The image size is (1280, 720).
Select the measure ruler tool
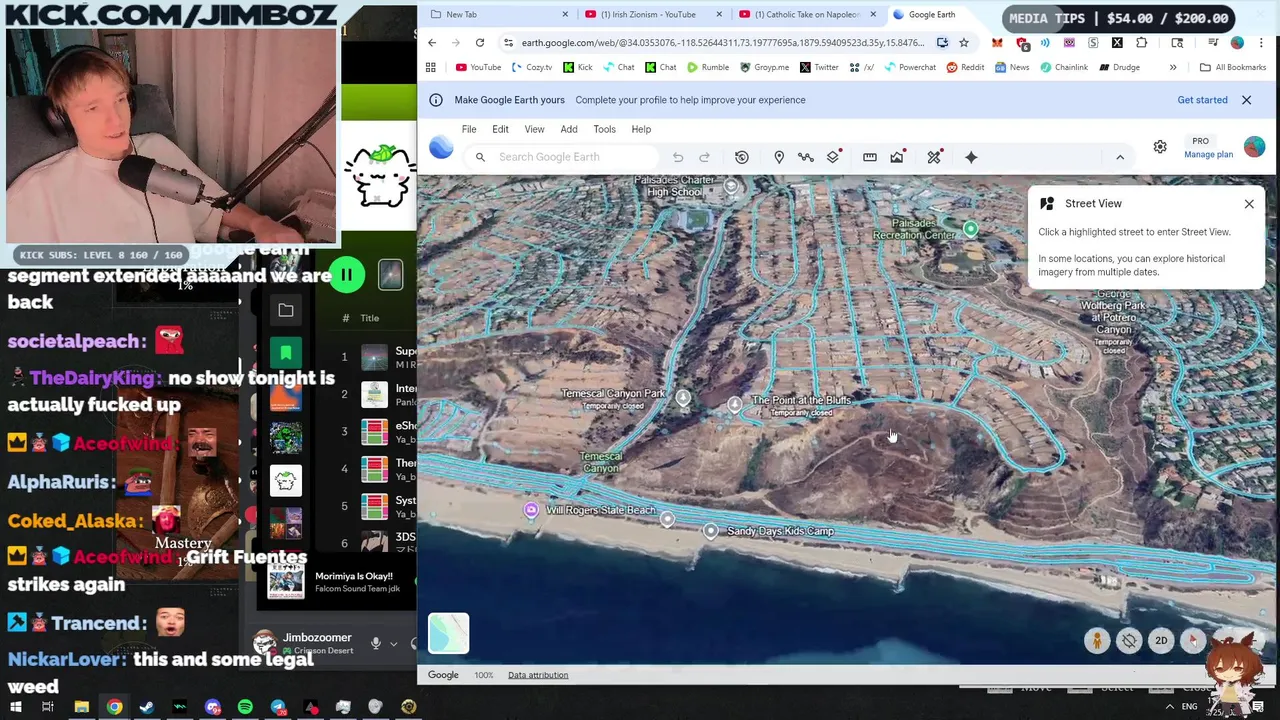coord(870,157)
